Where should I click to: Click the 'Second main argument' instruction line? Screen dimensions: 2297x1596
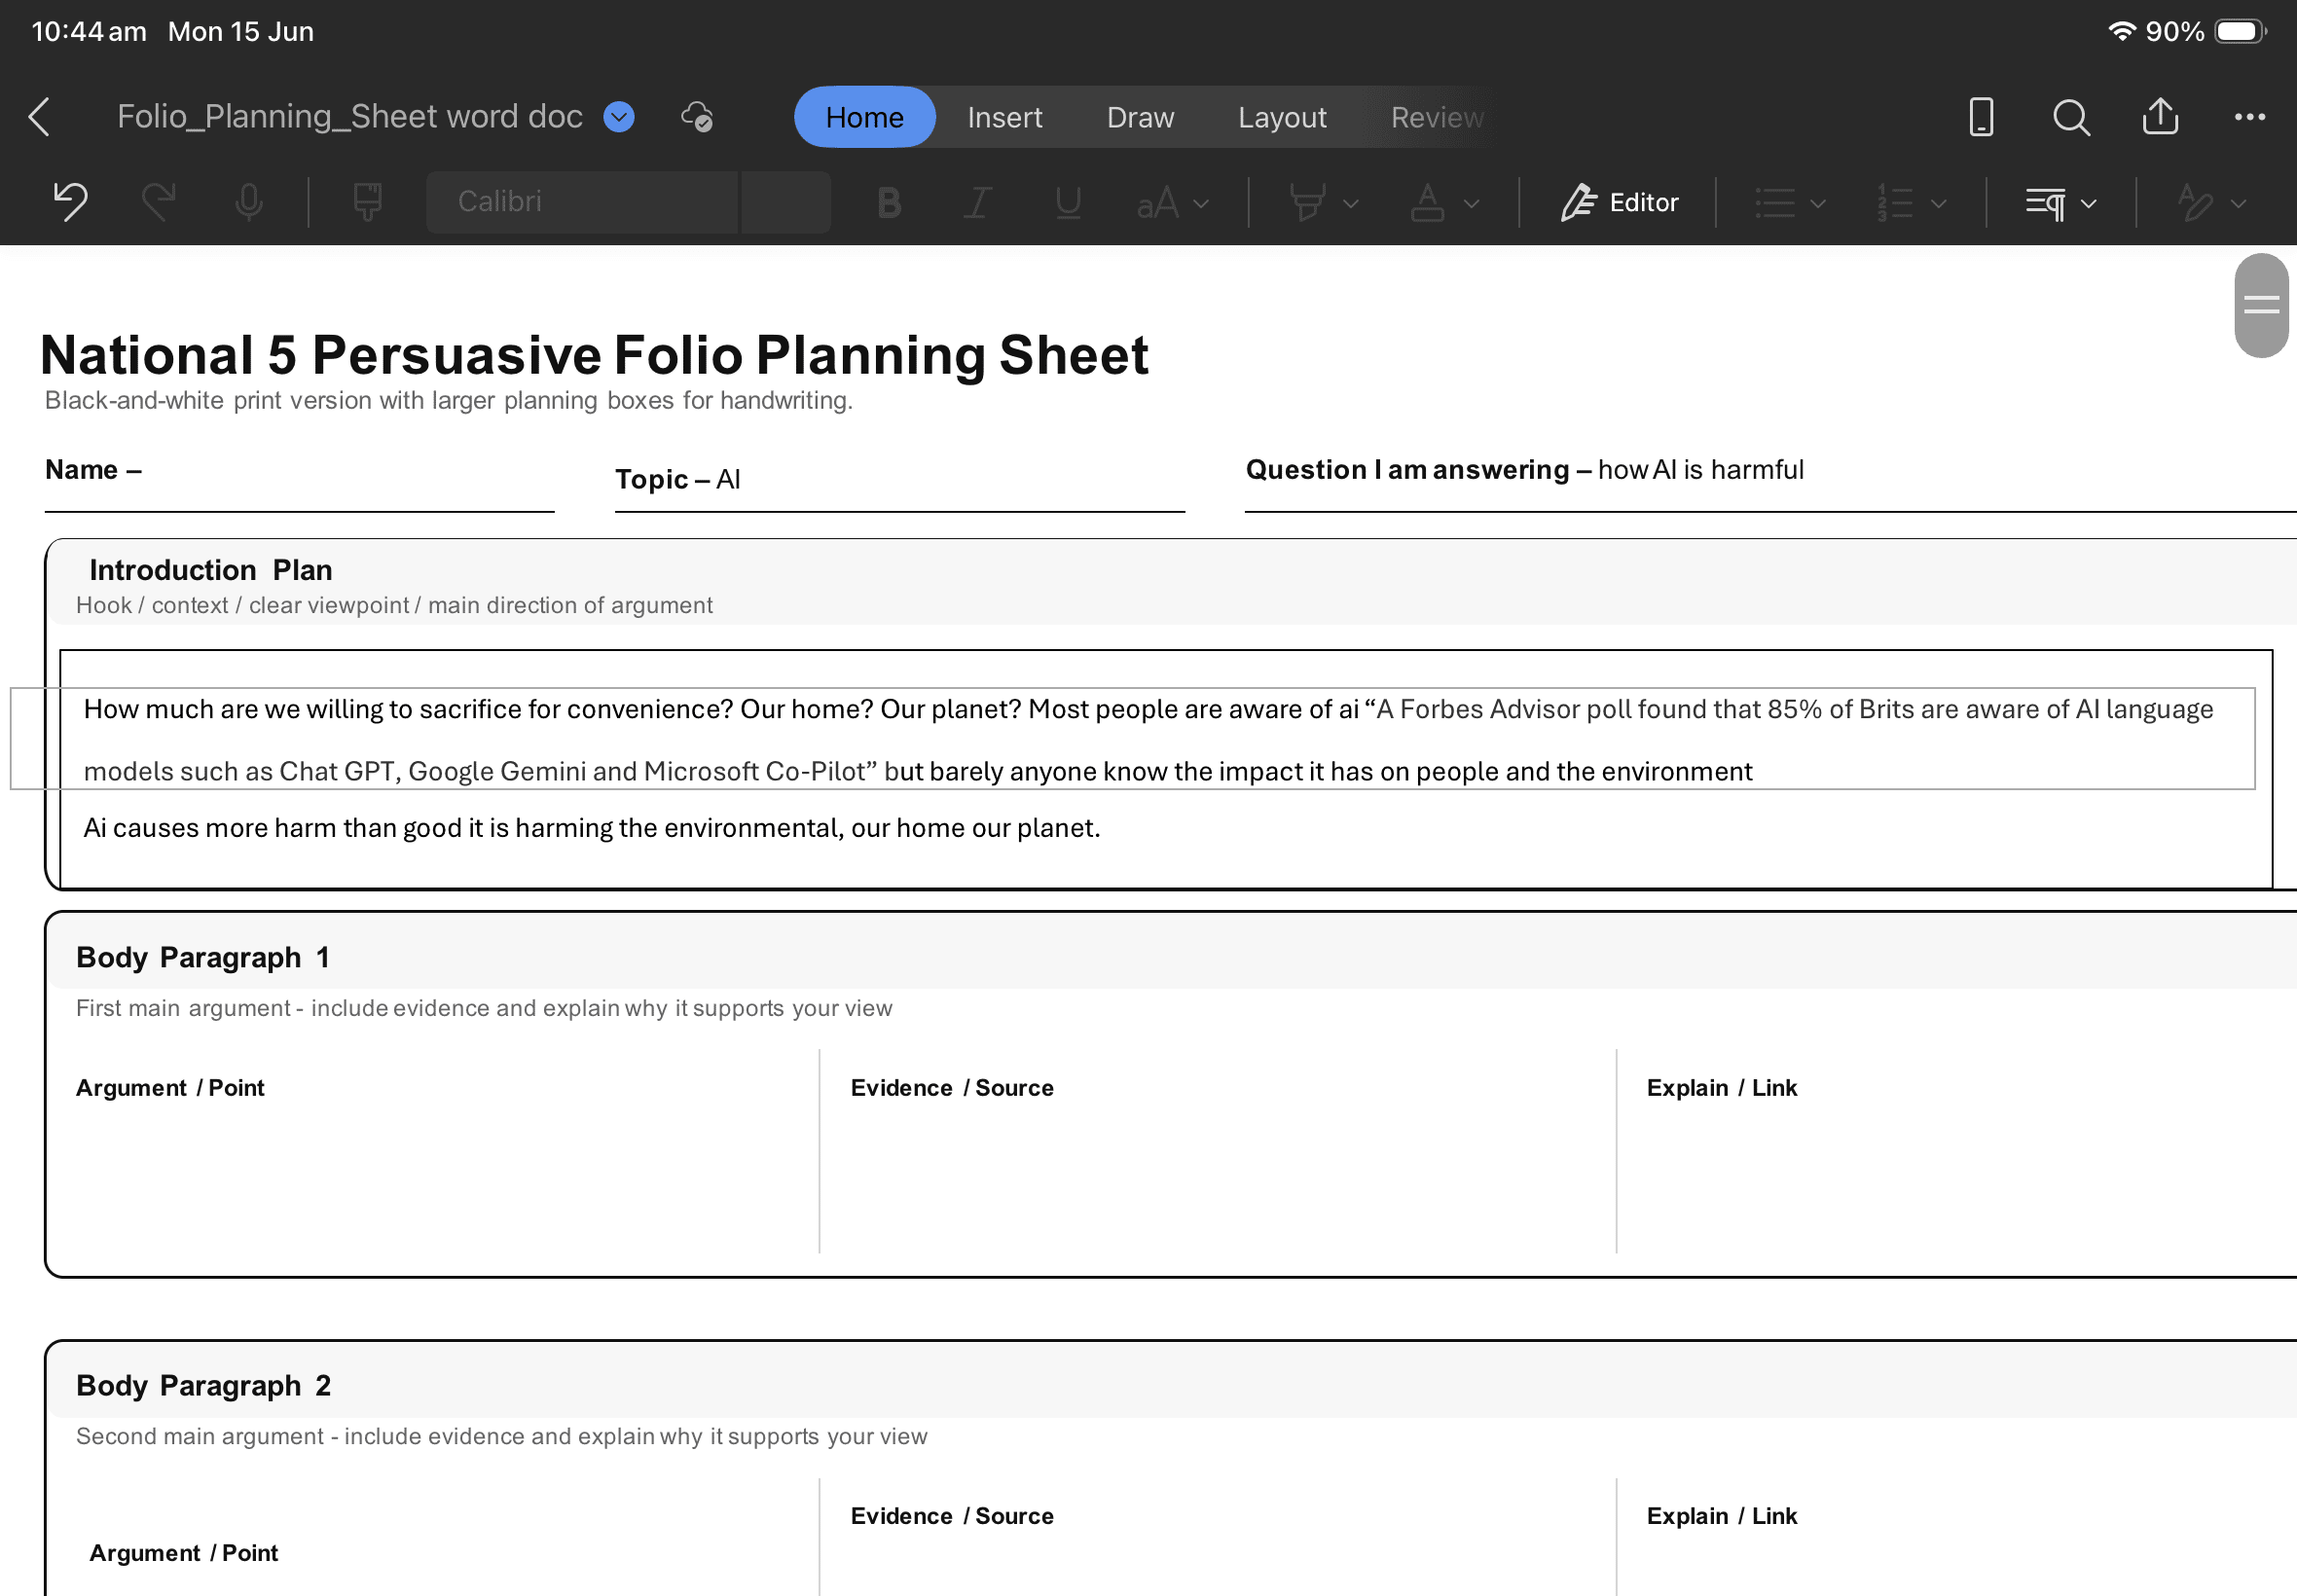[x=502, y=1436]
